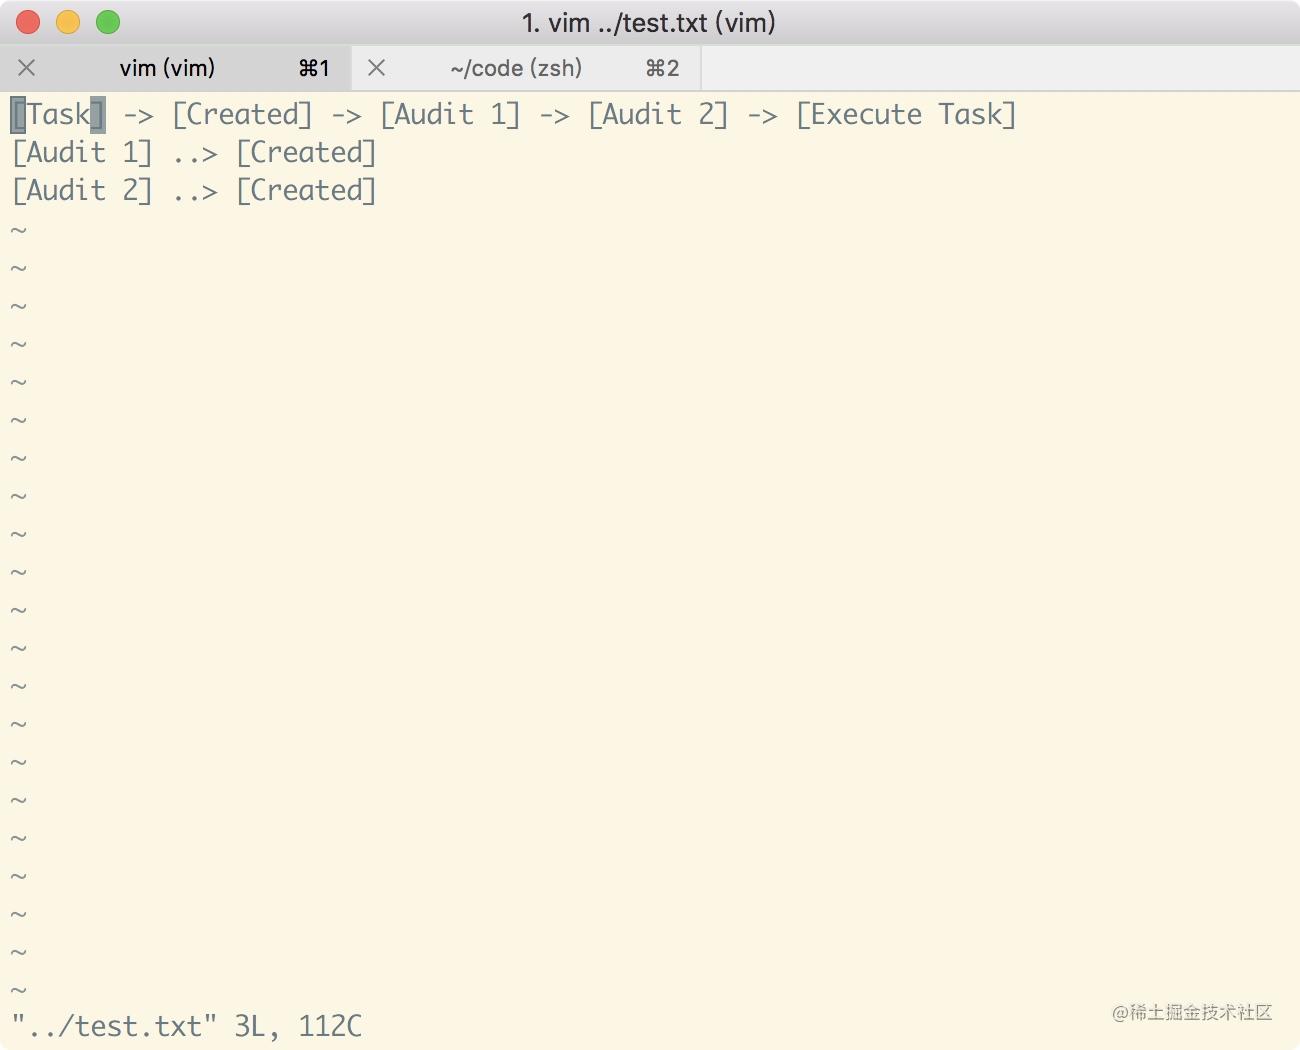
Task: Click the -> arrow right after [Task]
Action: coord(139,117)
